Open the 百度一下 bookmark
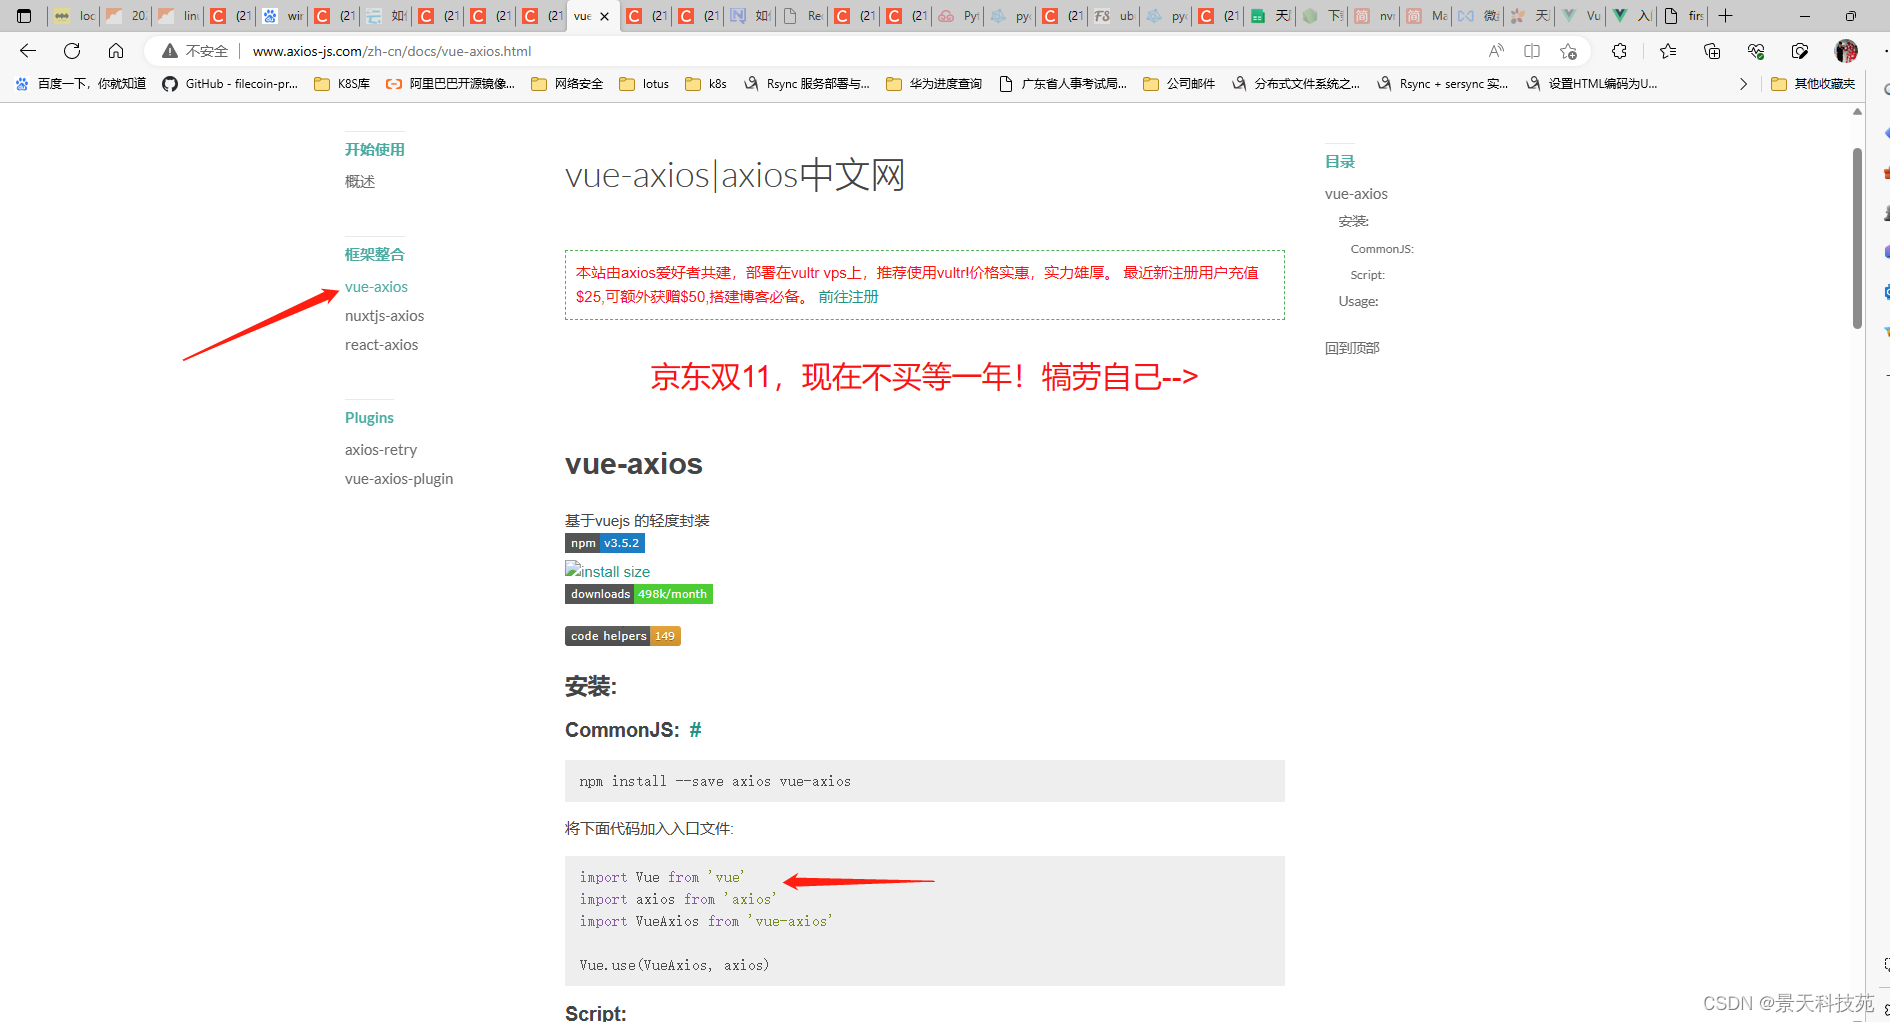1890x1022 pixels. 81,84
